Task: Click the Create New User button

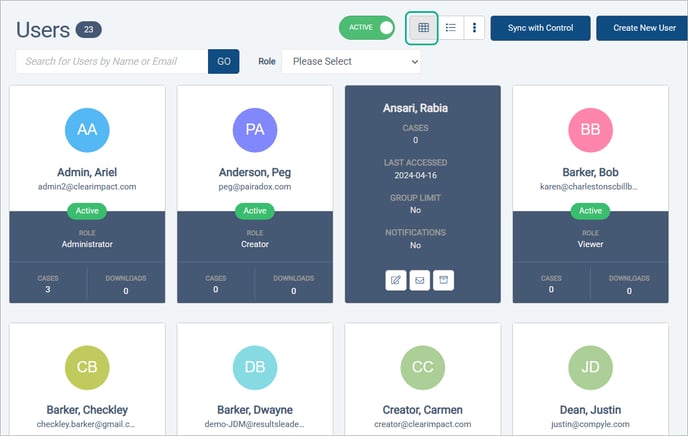Action: [x=643, y=28]
